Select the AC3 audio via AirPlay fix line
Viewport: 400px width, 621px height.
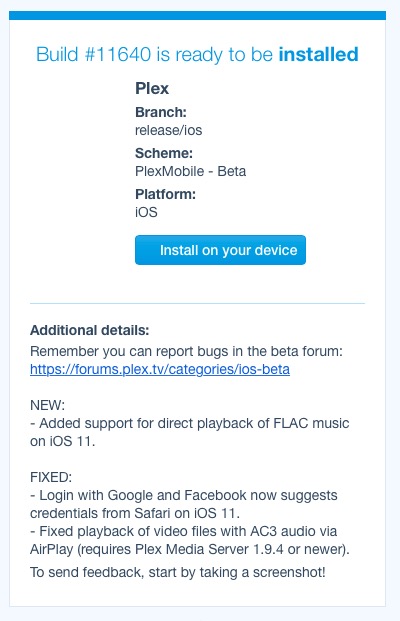pyautogui.click(x=190, y=540)
